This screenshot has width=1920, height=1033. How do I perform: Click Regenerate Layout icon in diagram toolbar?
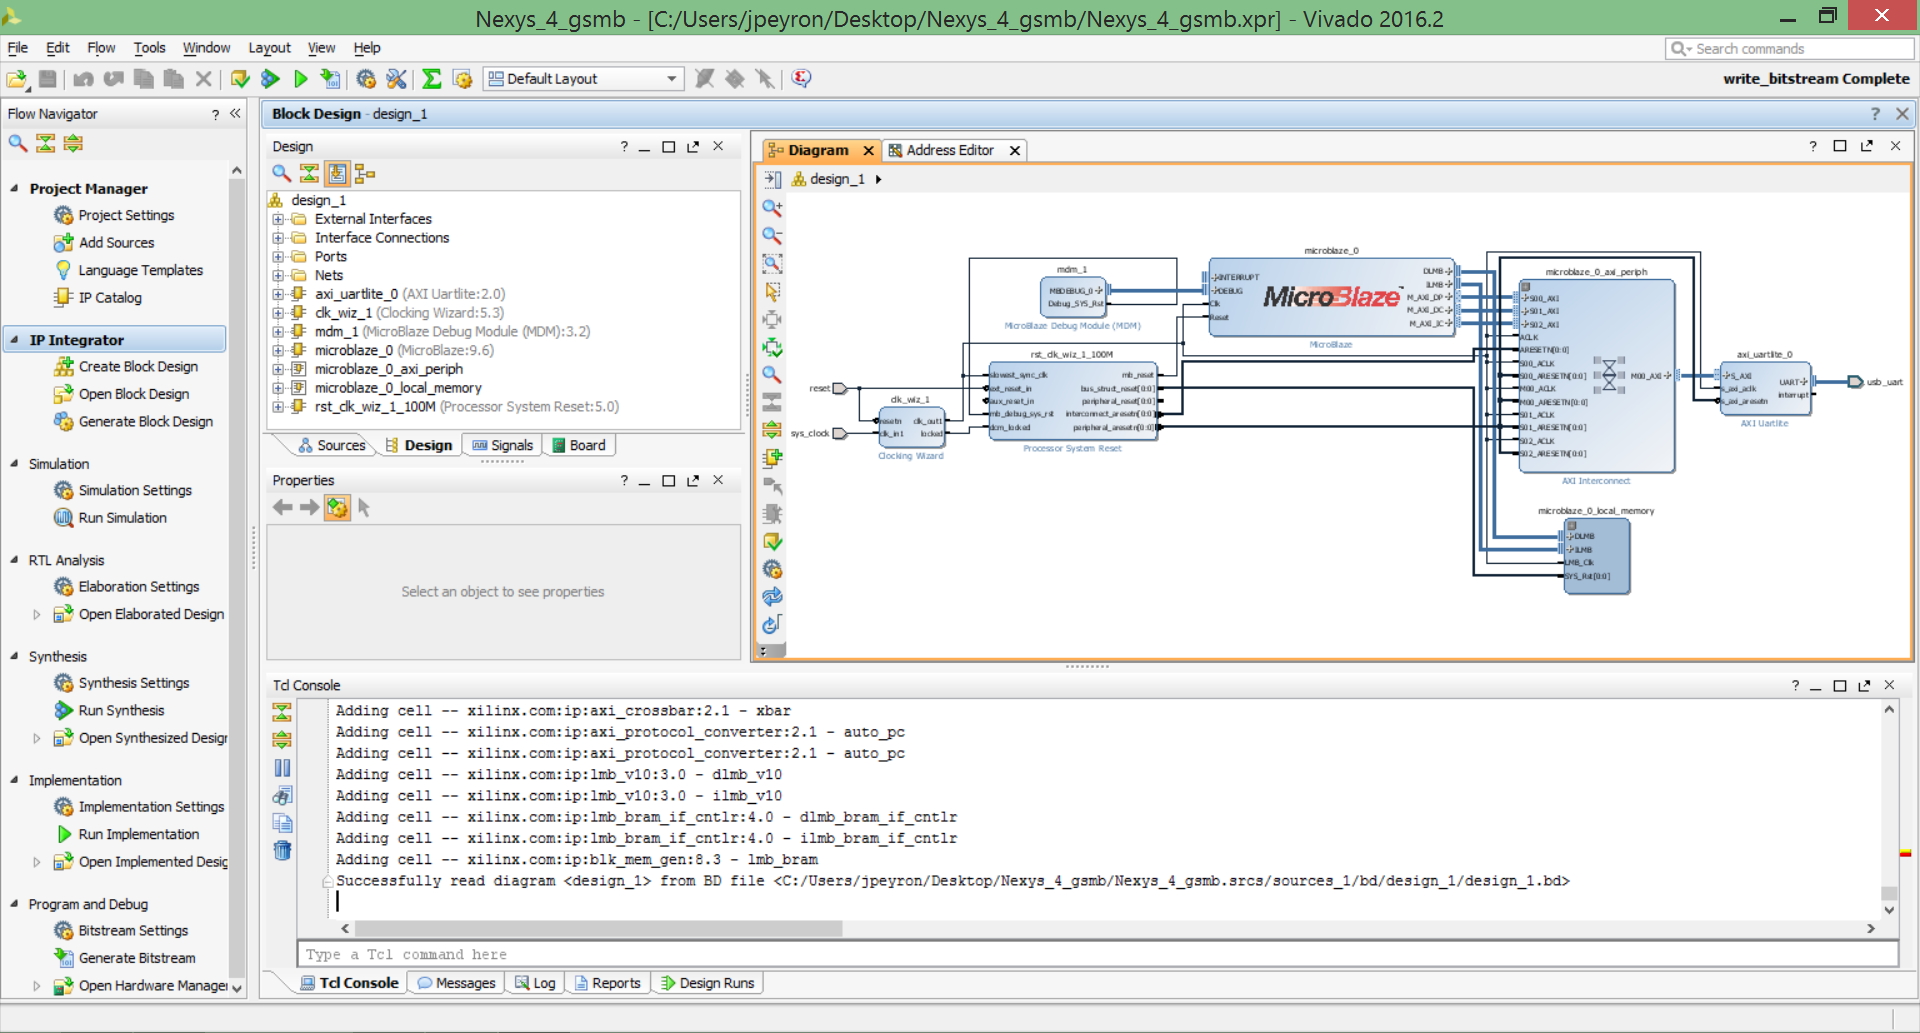[x=772, y=597]
